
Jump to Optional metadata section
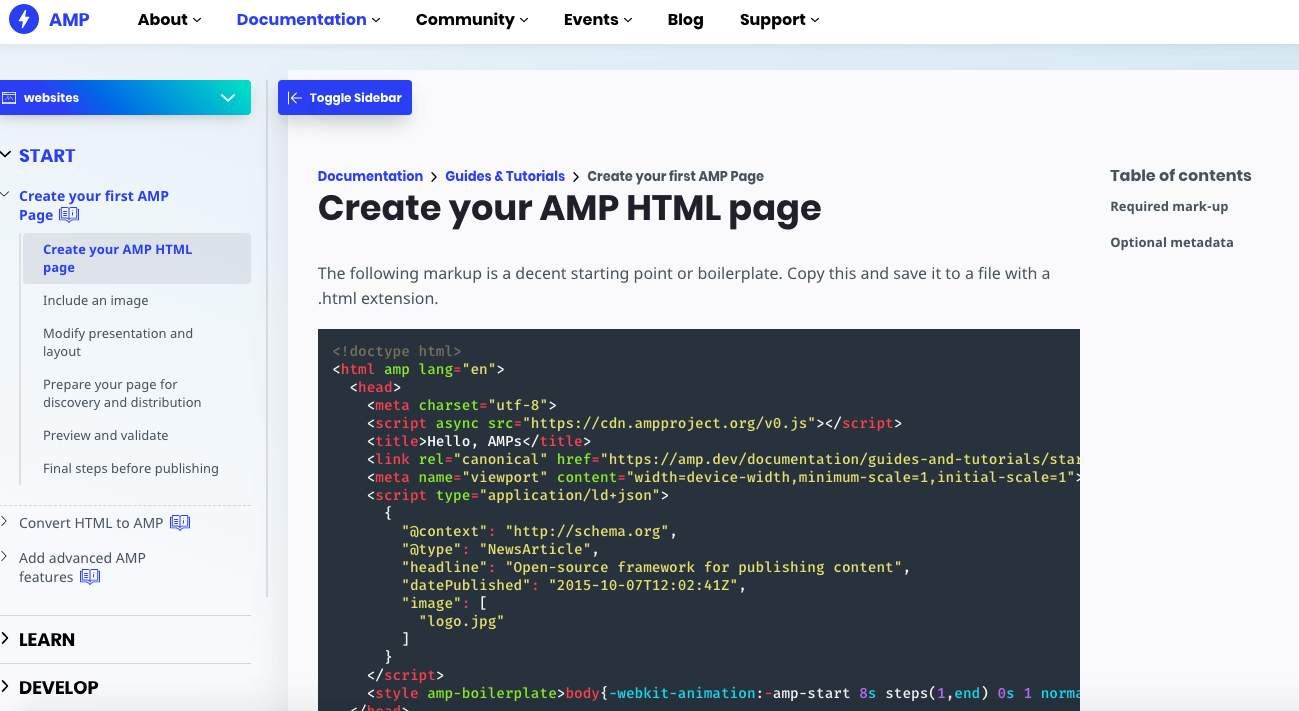1172,242
